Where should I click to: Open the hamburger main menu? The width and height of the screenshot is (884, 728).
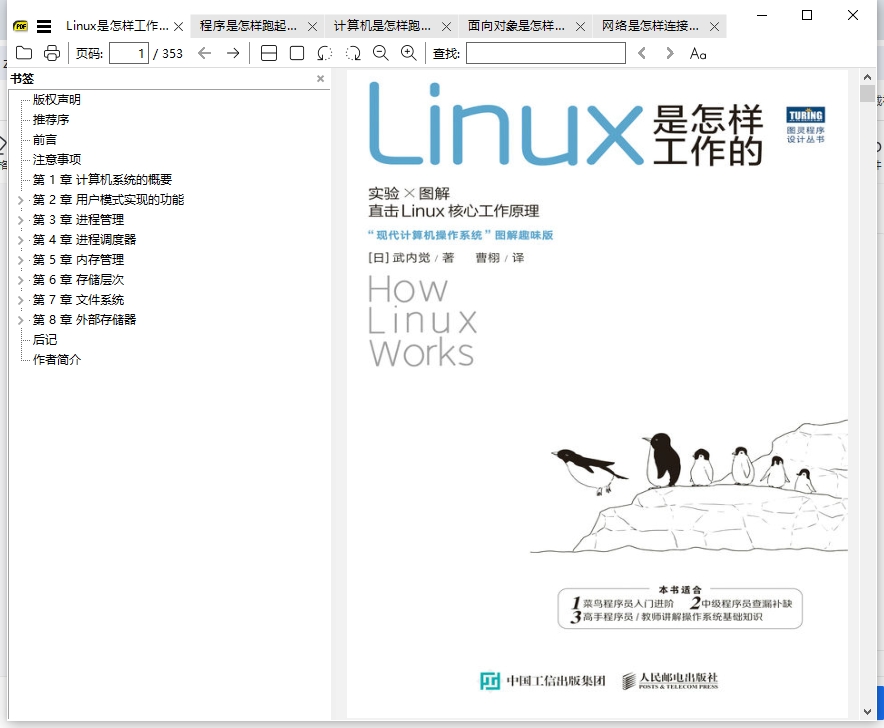click(44, 26)
